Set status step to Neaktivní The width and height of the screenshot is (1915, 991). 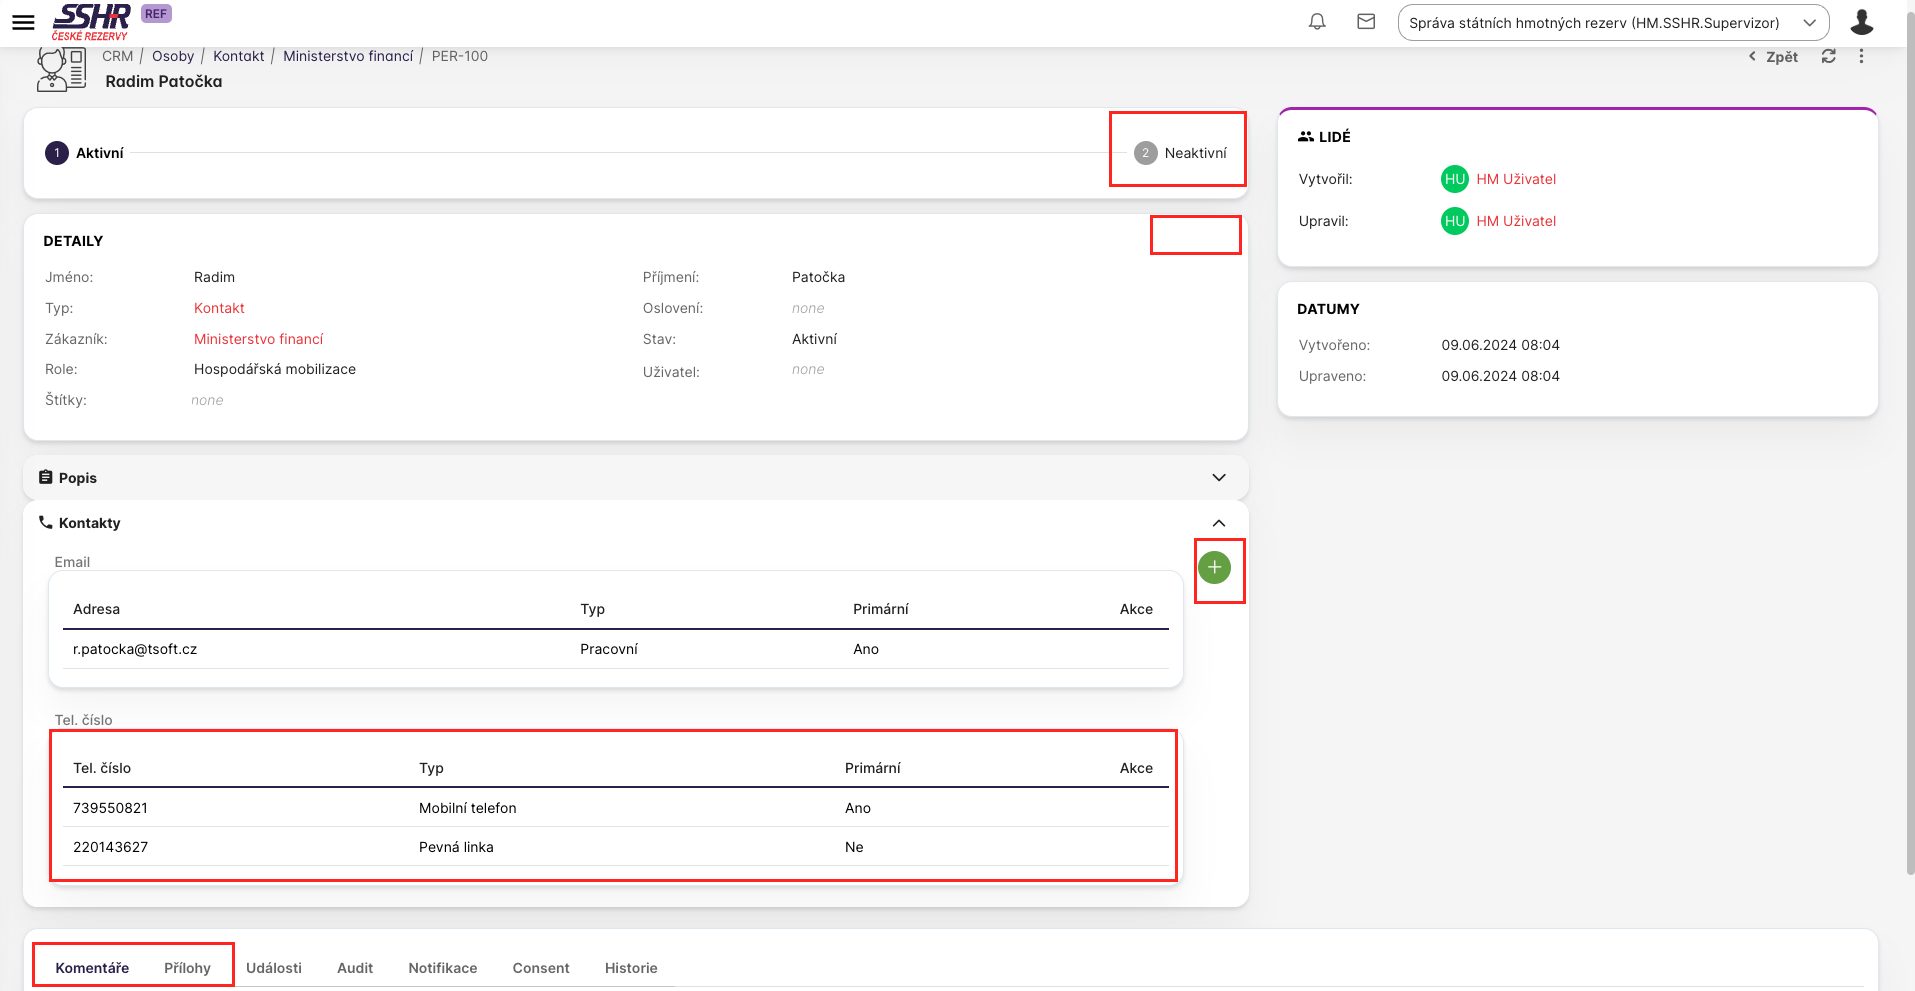click(1180, 153)
